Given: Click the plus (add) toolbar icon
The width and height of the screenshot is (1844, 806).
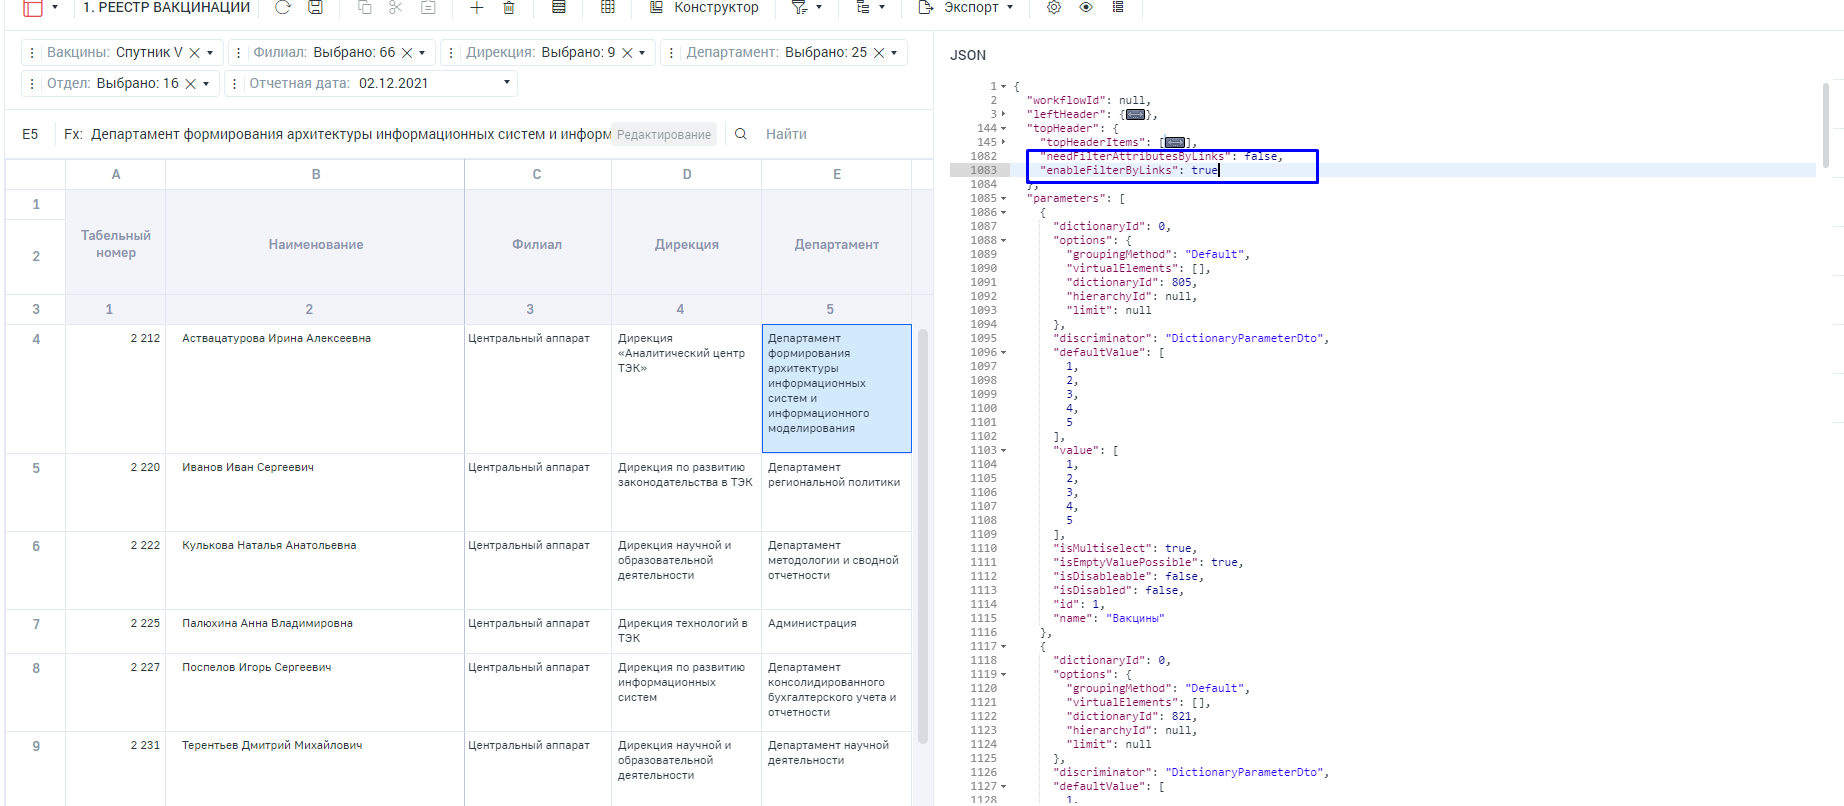Looking at the screenshot, I should [477, 7].
